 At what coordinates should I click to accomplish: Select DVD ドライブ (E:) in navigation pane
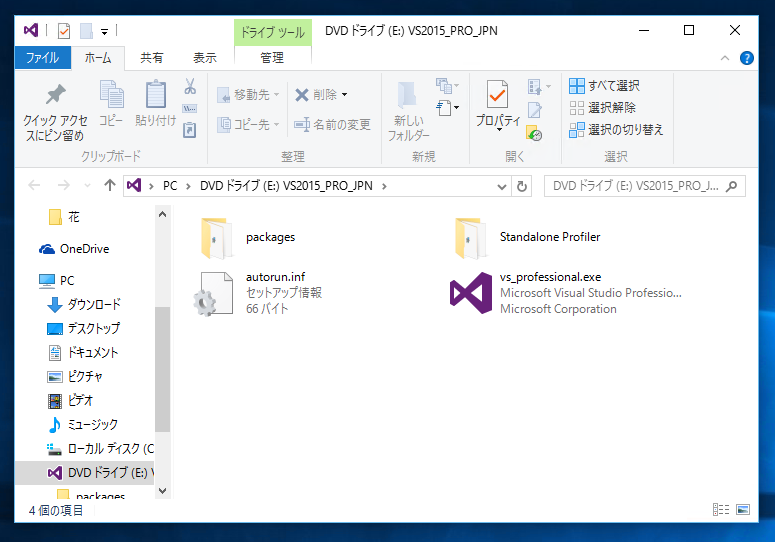pyautogui.click(x=85, y=473)
